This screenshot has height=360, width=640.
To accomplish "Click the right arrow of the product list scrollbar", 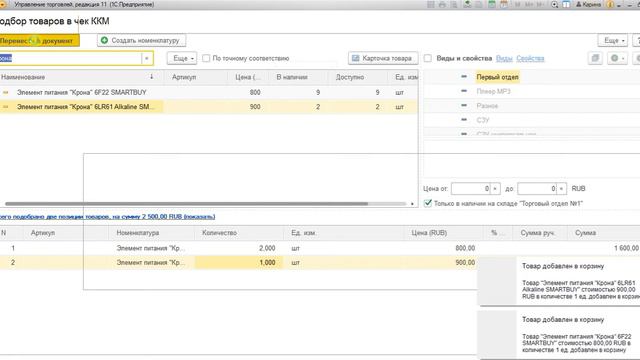I will pos(412,204).
